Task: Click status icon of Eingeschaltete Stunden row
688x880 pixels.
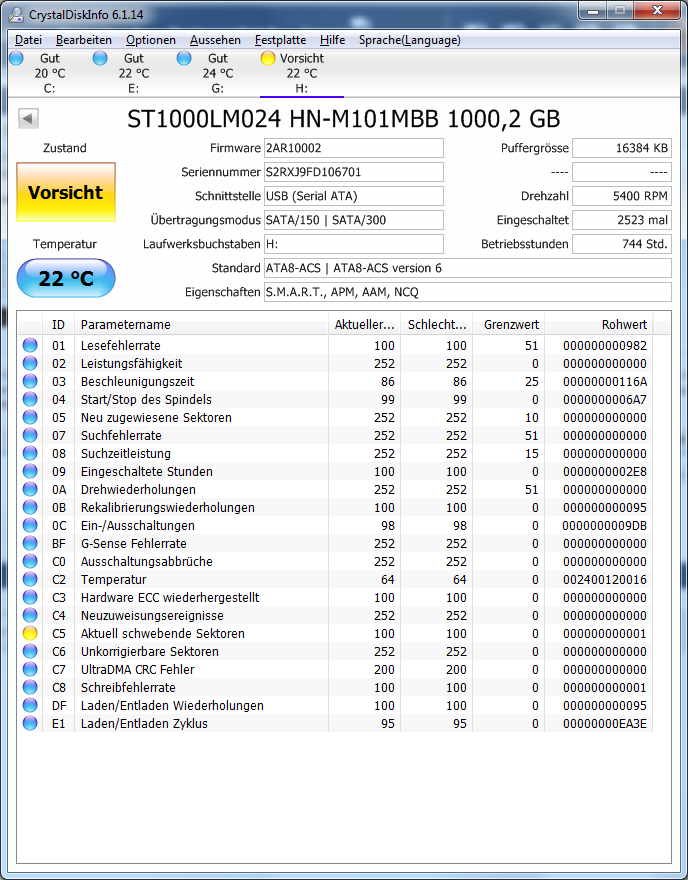Action: [30, 471]
